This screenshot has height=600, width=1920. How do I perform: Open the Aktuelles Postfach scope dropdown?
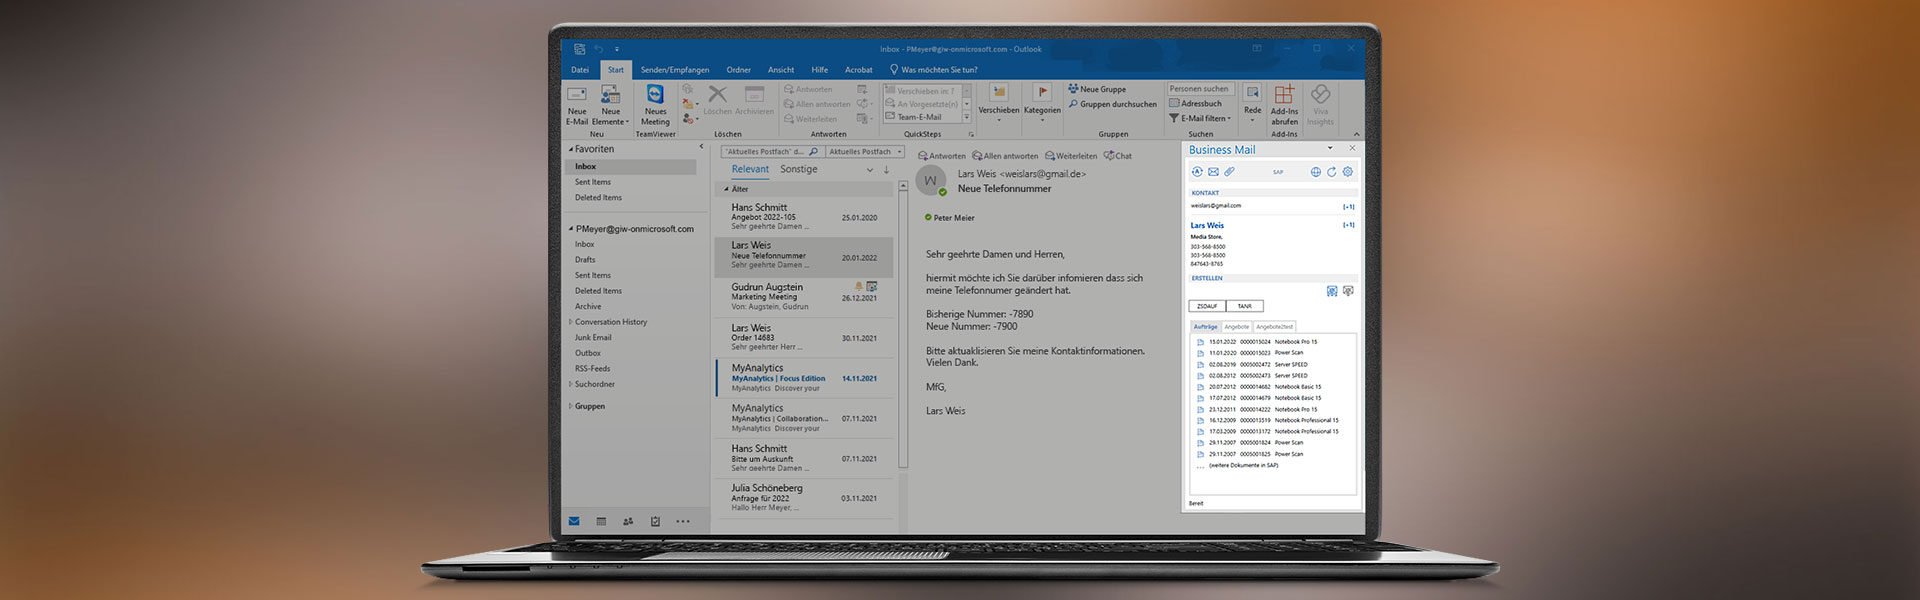tap(865, 152)
